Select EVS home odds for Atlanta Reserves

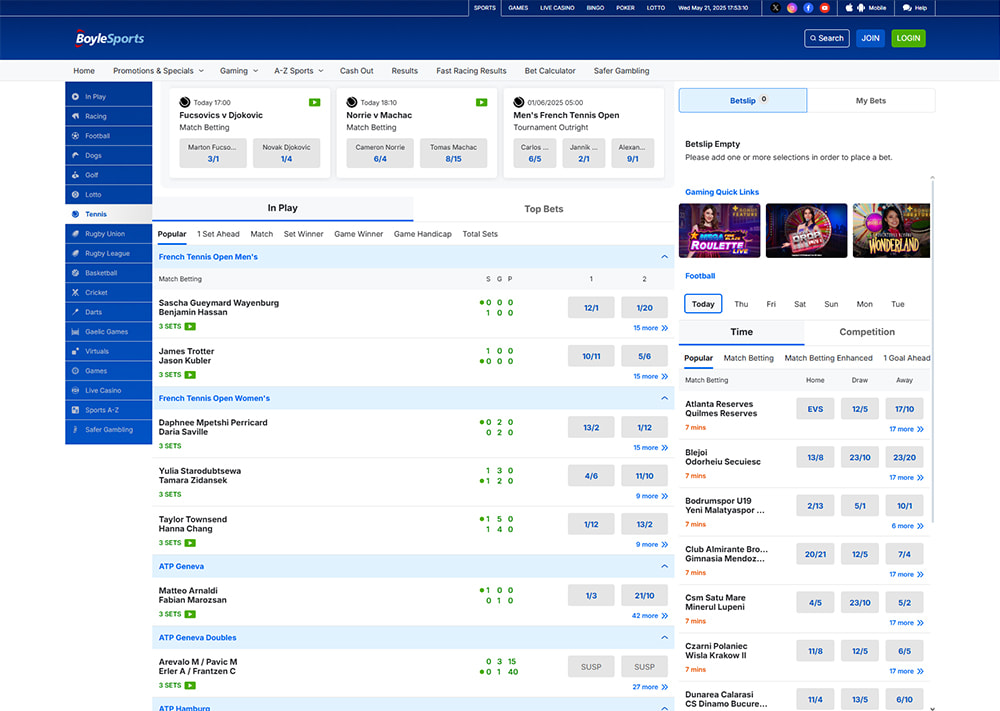tap(815, 409)
